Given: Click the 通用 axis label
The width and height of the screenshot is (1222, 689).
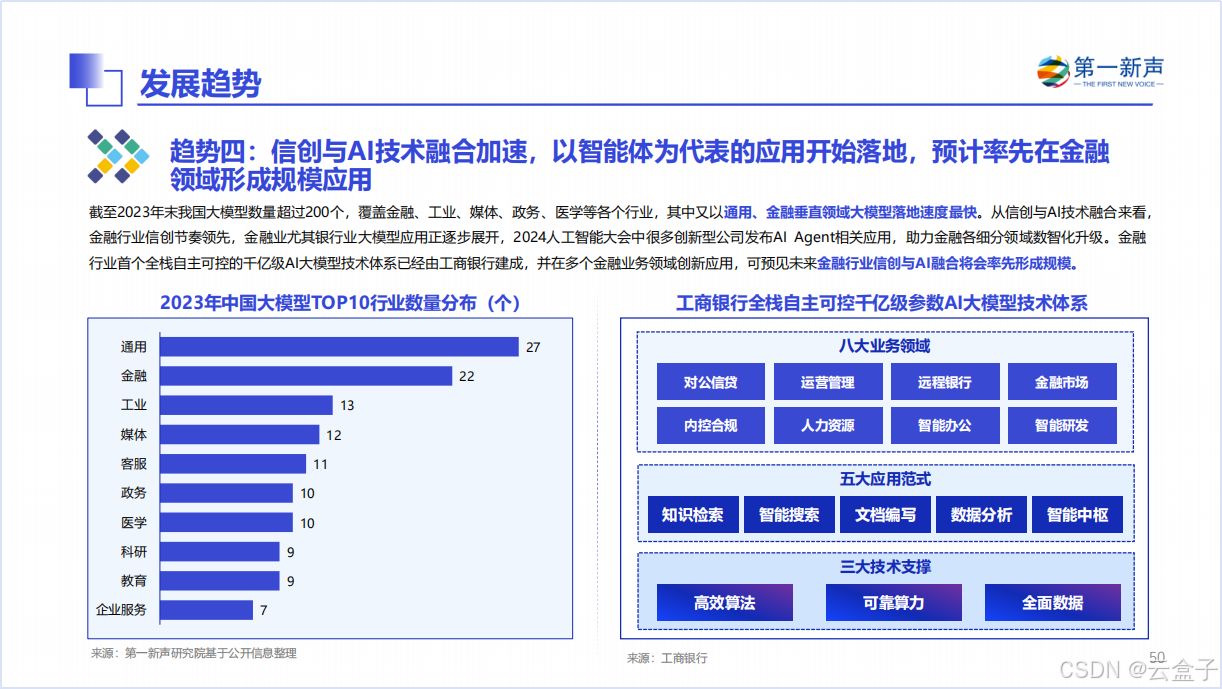Looking at the screenshot, I should 134,347.
